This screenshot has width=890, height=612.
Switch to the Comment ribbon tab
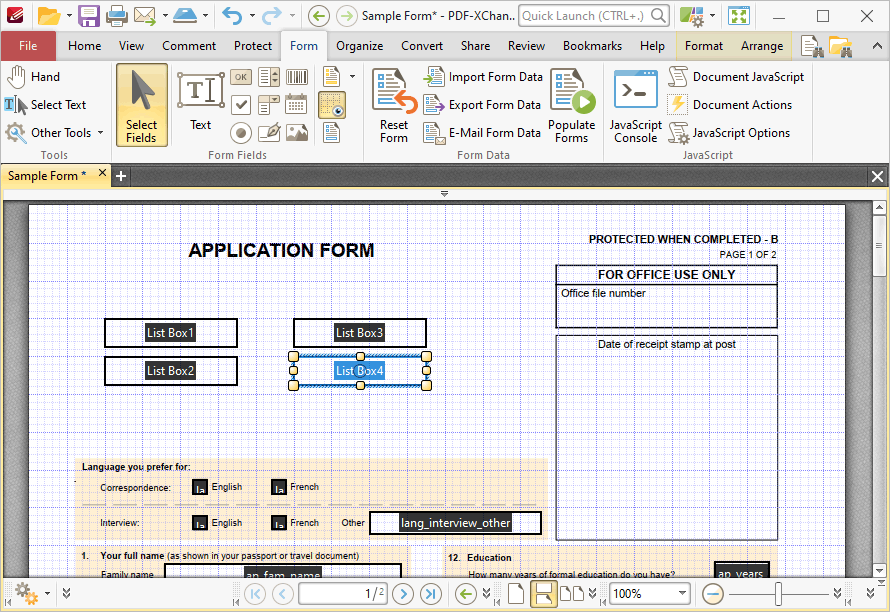[x=189, y=46]
